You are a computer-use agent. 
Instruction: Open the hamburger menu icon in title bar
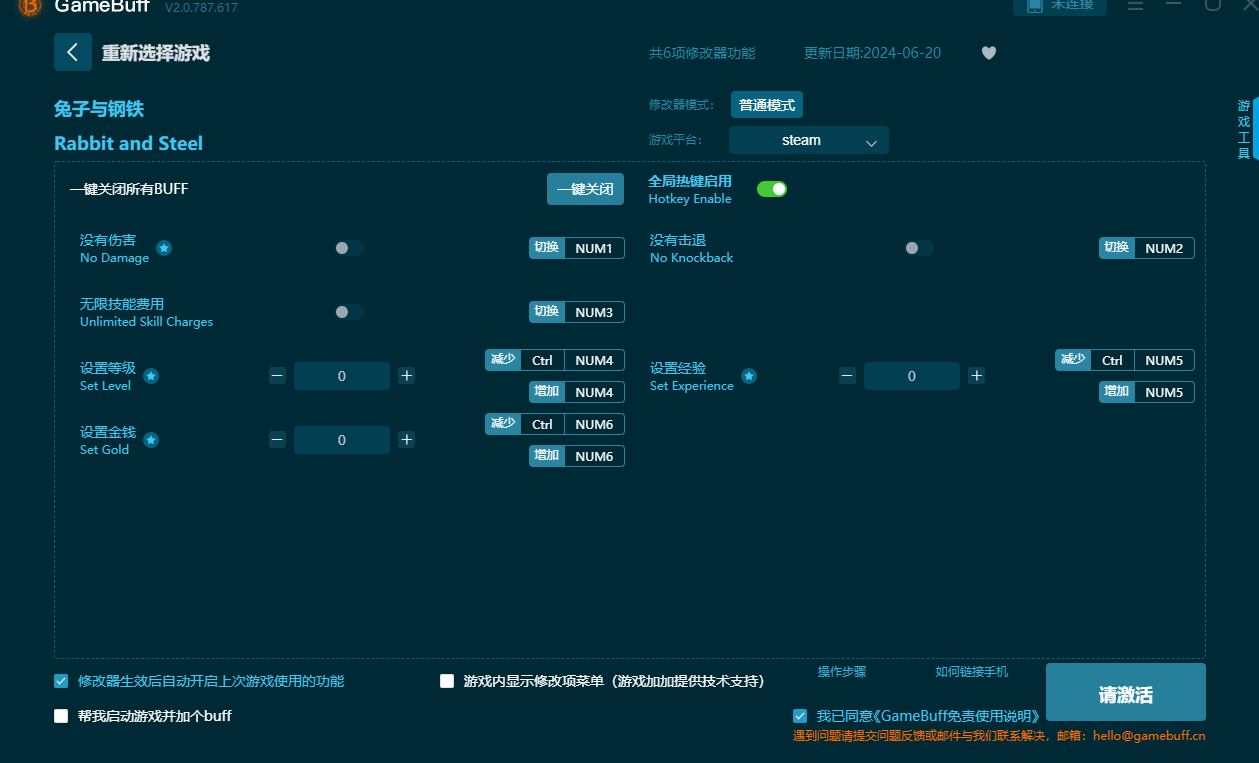coord(1135,5)
